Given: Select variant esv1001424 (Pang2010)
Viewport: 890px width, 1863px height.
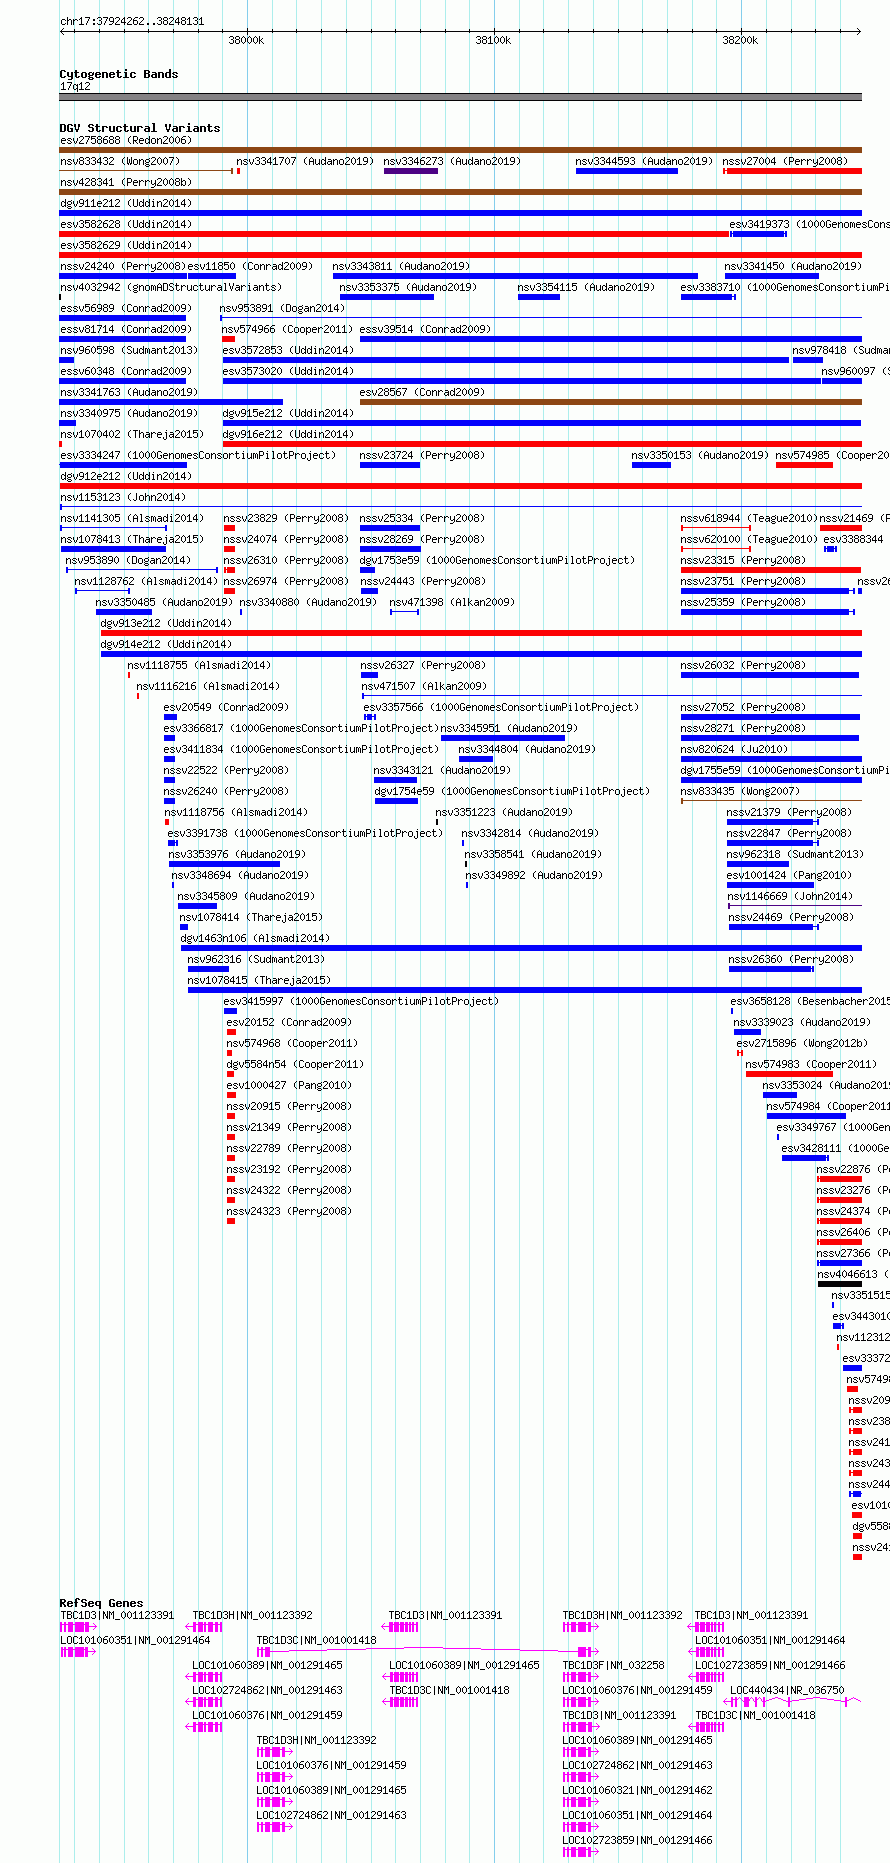Looking at the screenshot, I should click(x=790, y=875).
